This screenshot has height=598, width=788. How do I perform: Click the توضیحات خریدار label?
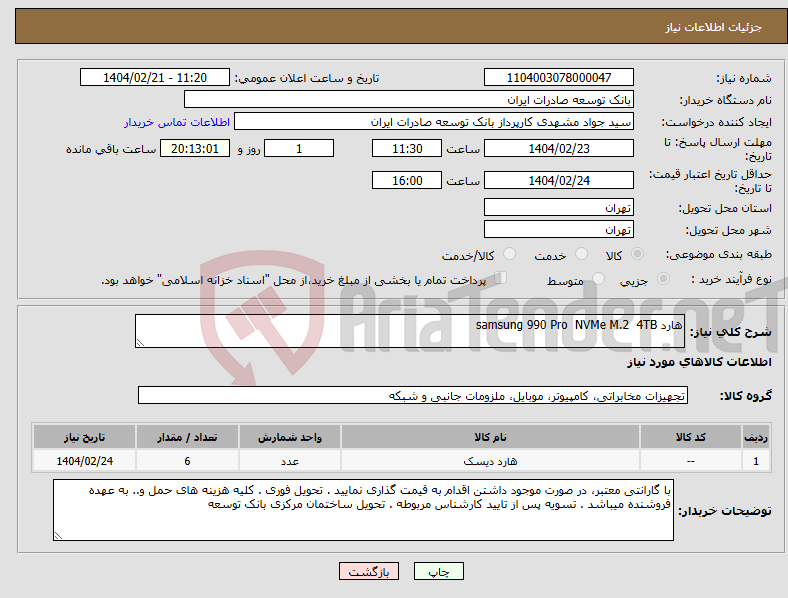pos(725,511)
